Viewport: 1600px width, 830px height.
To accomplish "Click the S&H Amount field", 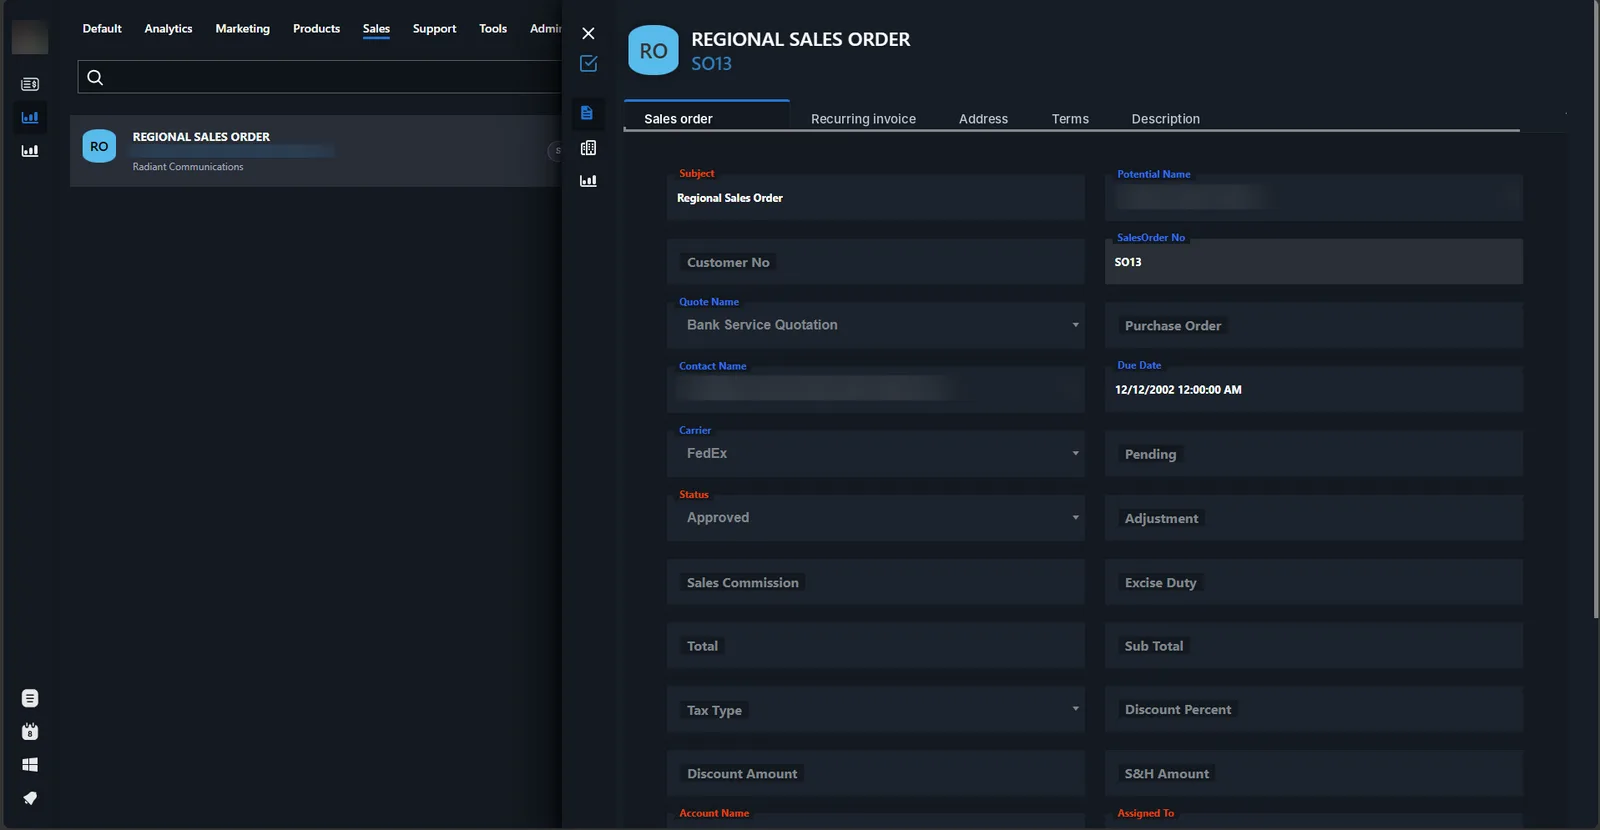I will pos(1314,774).
